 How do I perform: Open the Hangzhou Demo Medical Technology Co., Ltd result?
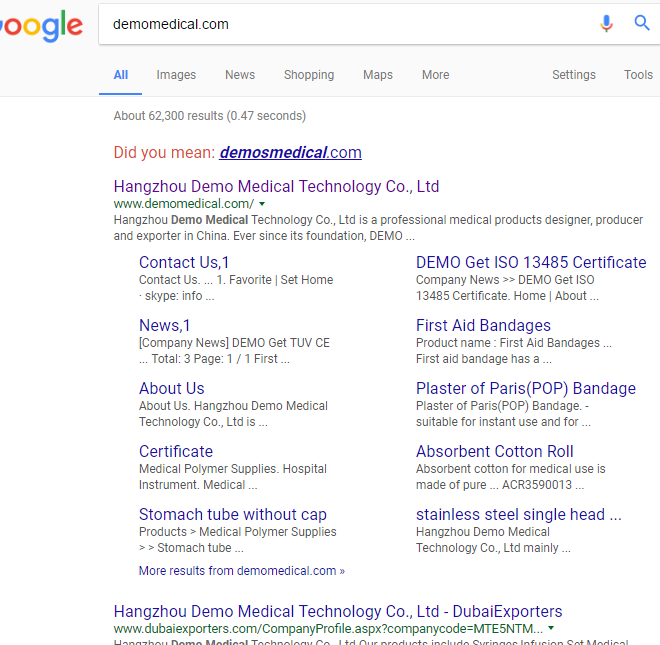(276, 187)
